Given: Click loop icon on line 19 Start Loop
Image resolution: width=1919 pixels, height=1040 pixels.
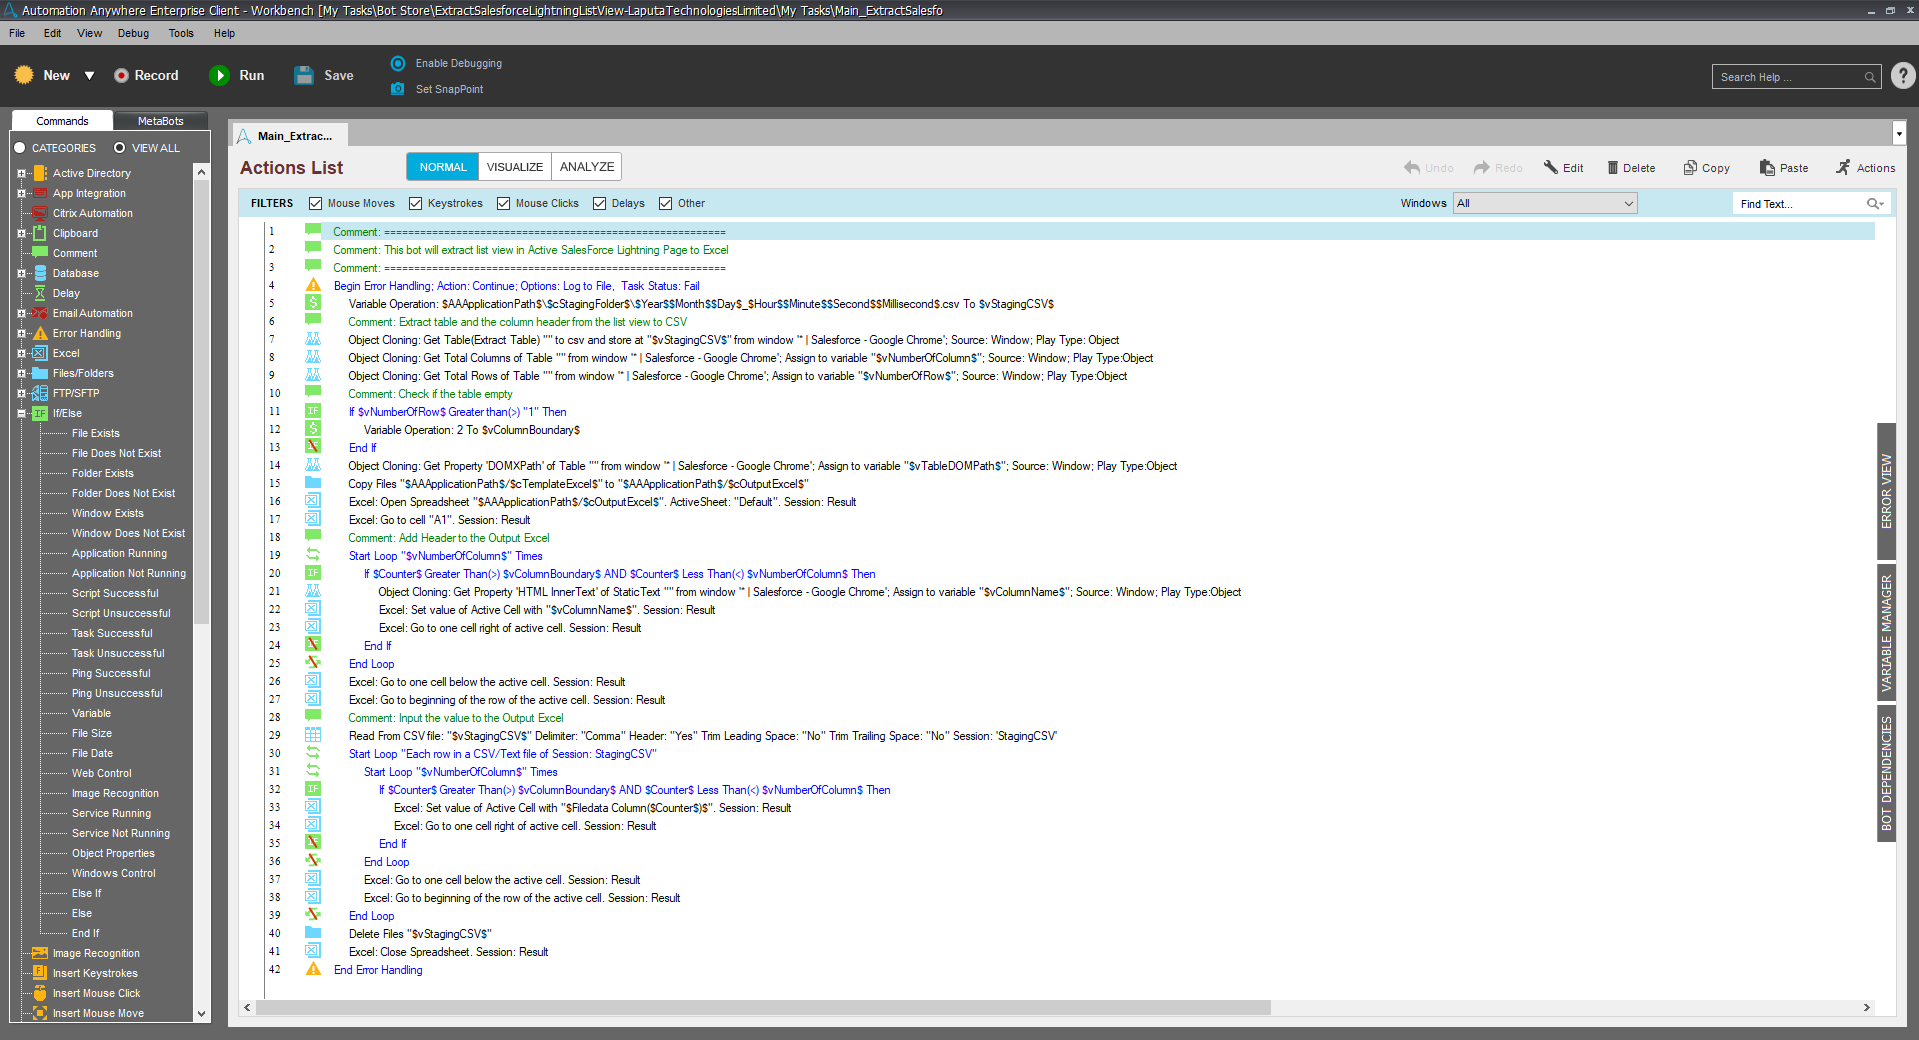Looking at the screenshot, I should [x=313, y=555].
